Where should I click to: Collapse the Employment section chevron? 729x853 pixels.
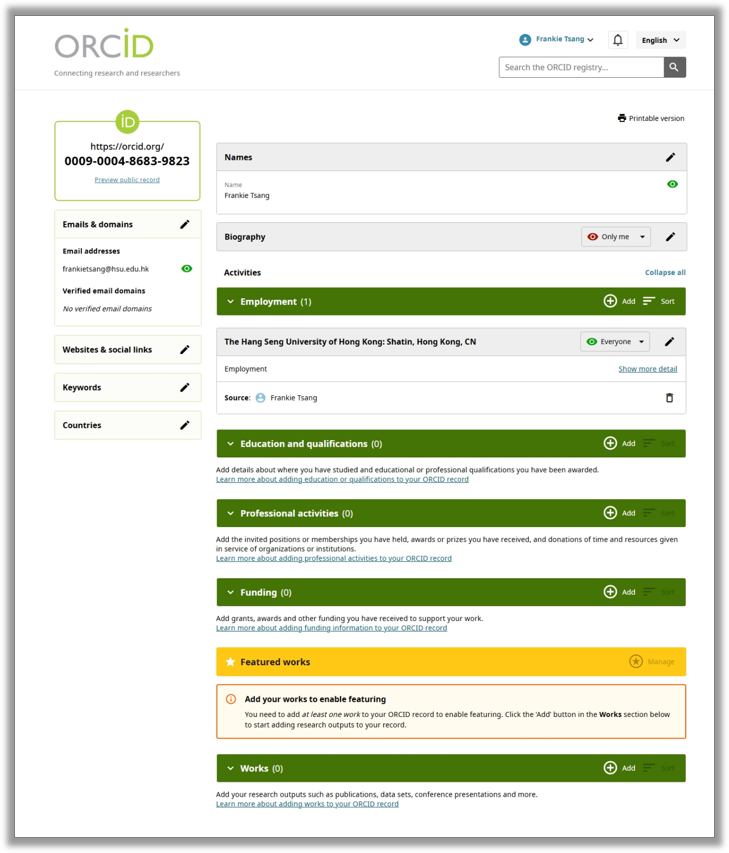pyautogui.click(x=230, y=301)
